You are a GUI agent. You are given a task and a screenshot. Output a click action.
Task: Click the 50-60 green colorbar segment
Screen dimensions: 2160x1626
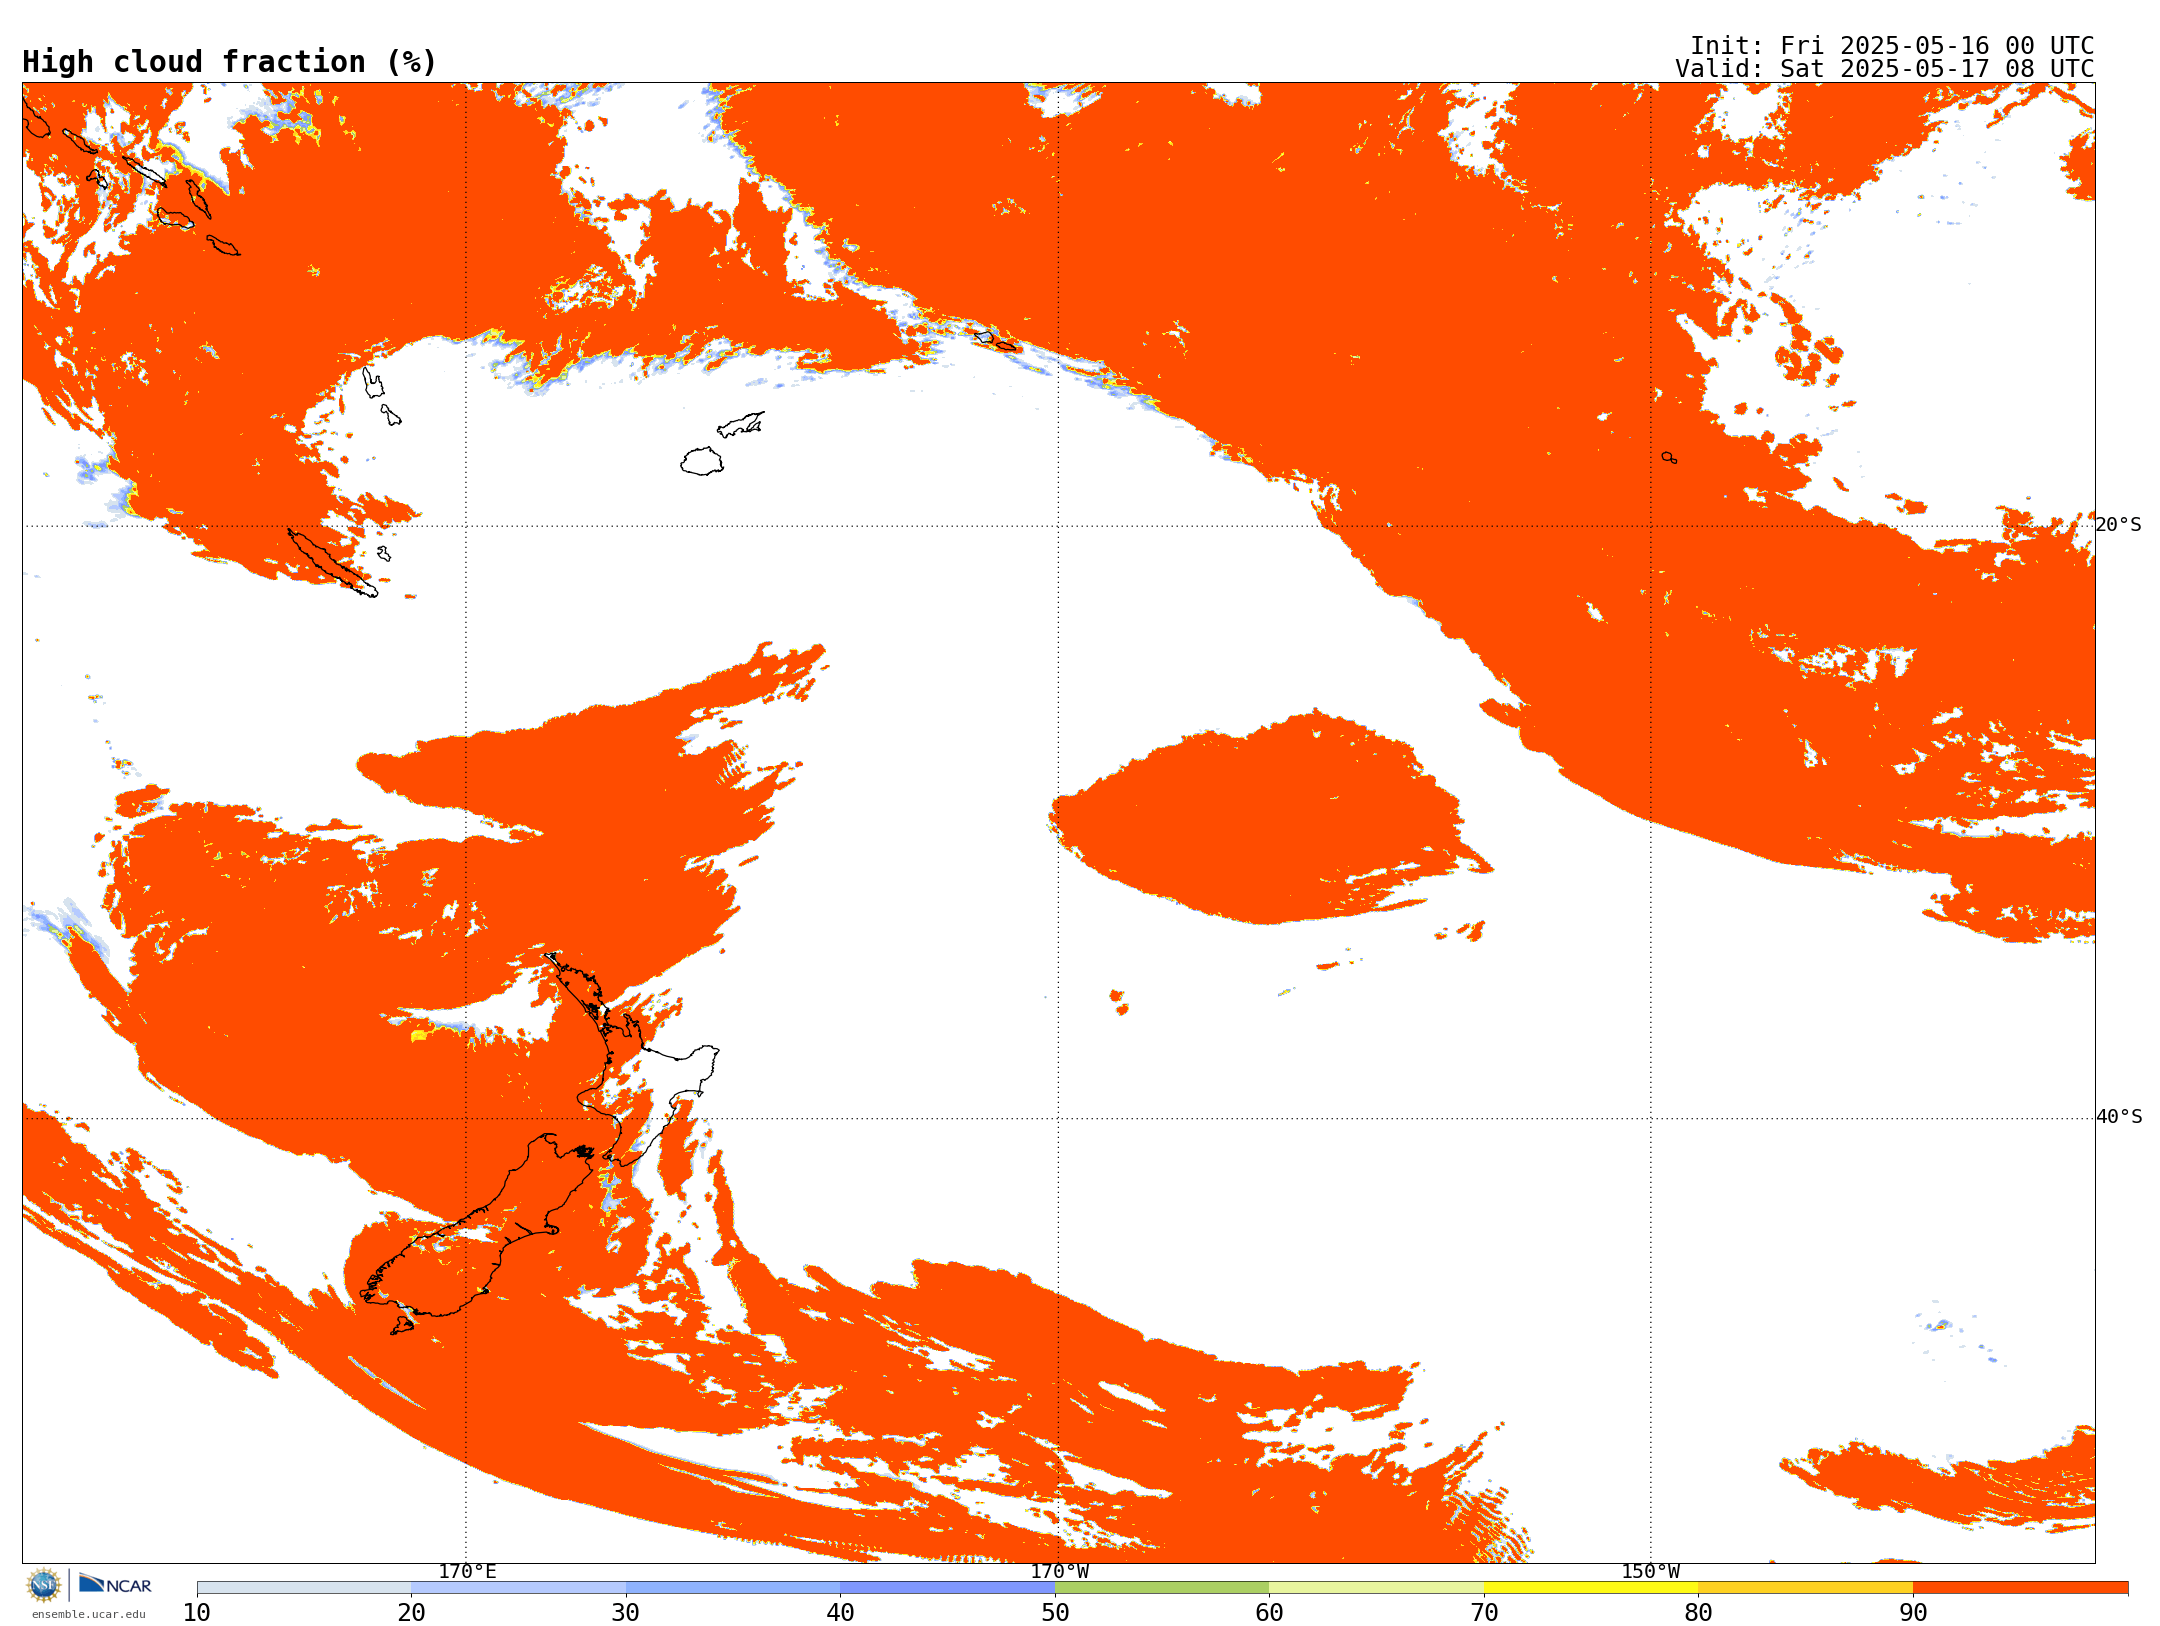coord(1162,1588)
